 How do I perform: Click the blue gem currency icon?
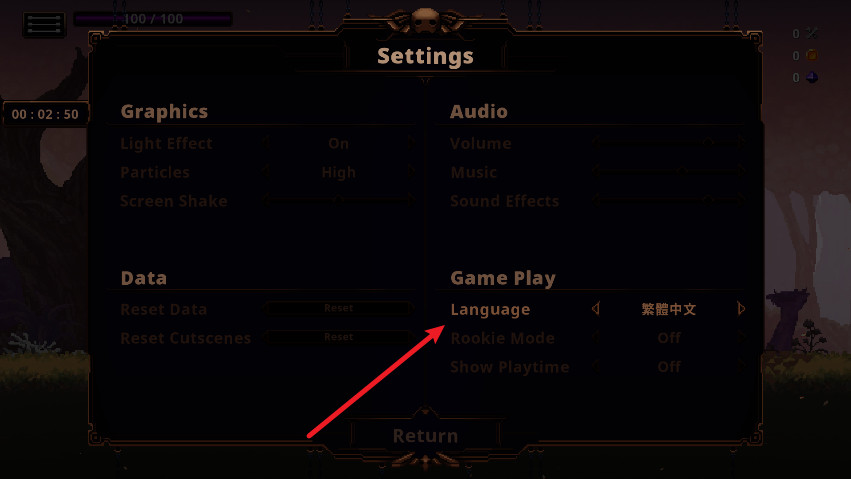tap(812, 78)
